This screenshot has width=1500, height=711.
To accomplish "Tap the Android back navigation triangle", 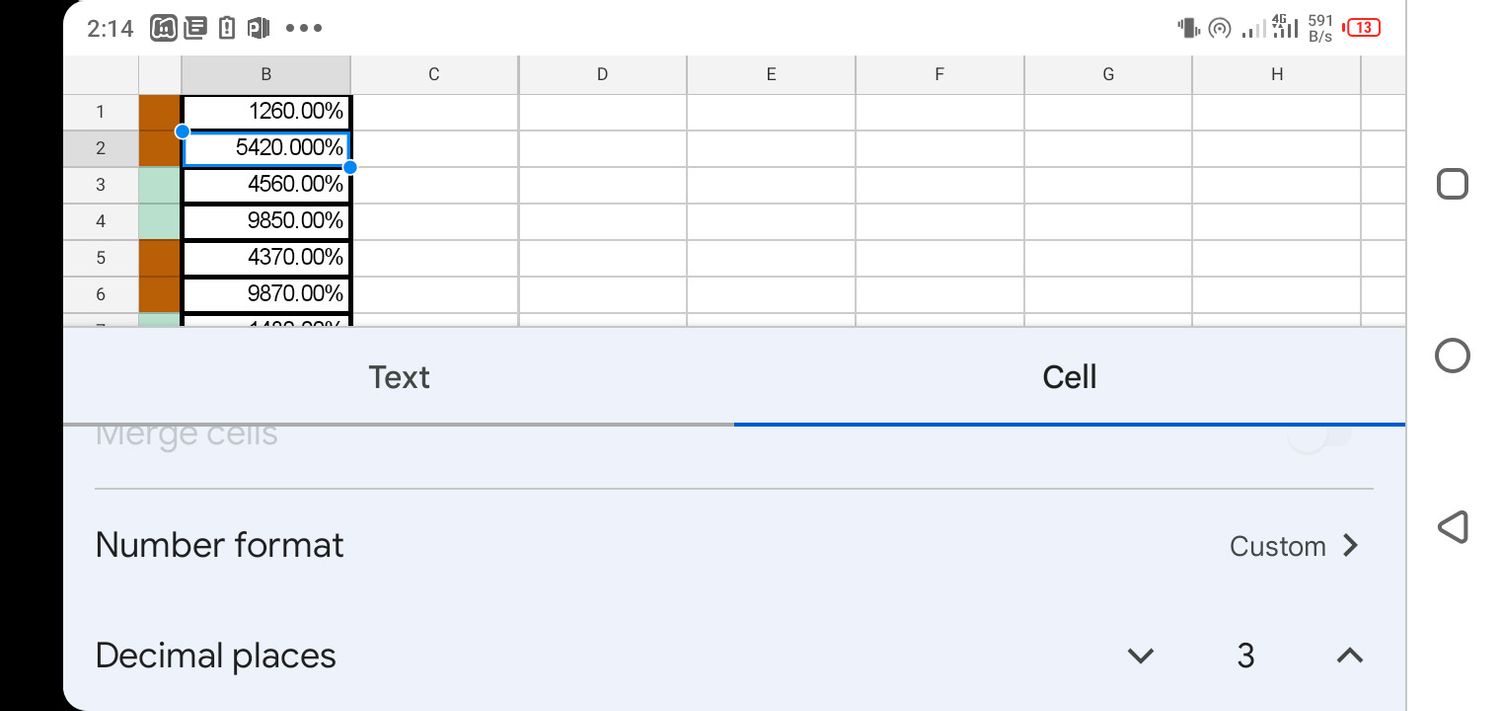I will [x=1452, y=526].
